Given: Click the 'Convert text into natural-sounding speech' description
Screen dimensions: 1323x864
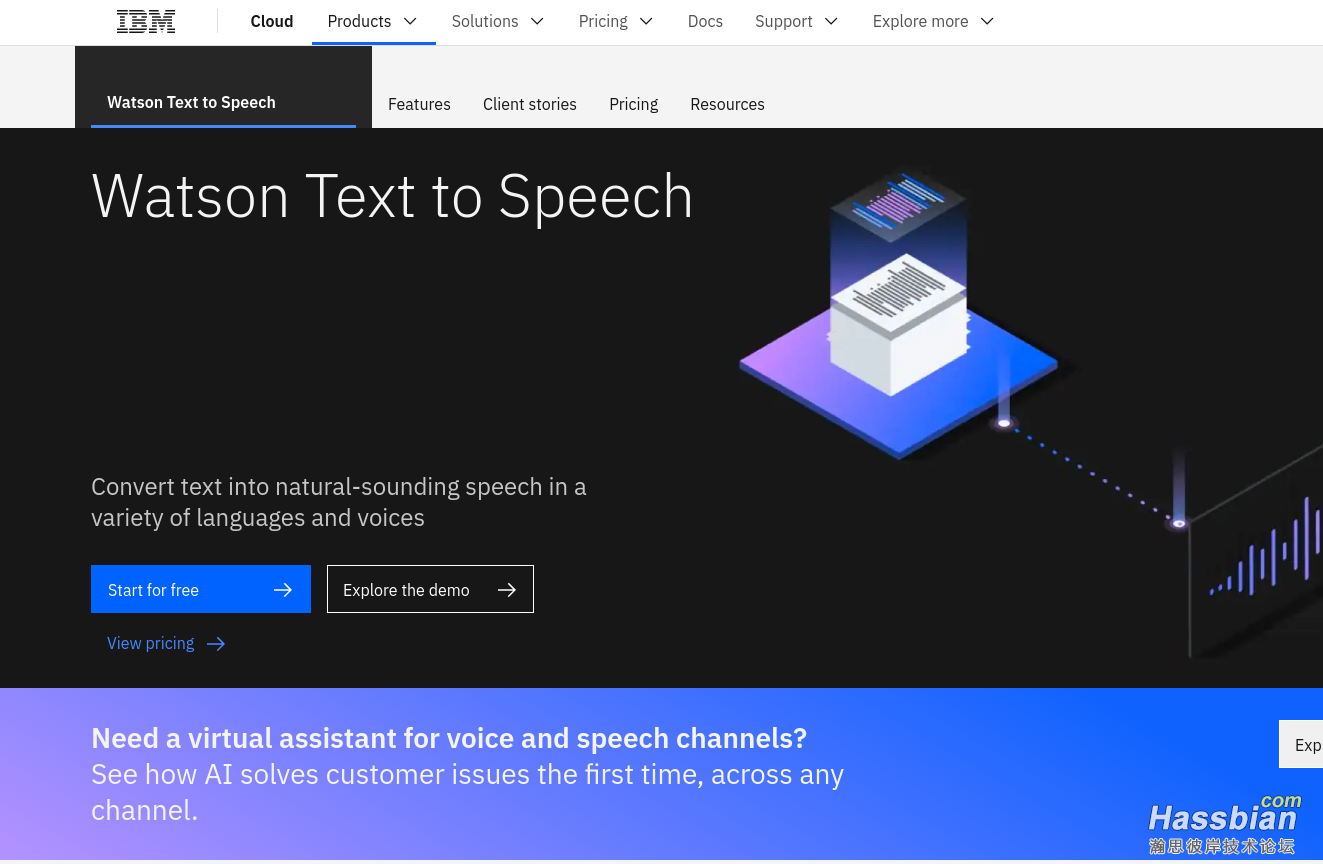Looking at the screenshot, I should click(339, 502).
